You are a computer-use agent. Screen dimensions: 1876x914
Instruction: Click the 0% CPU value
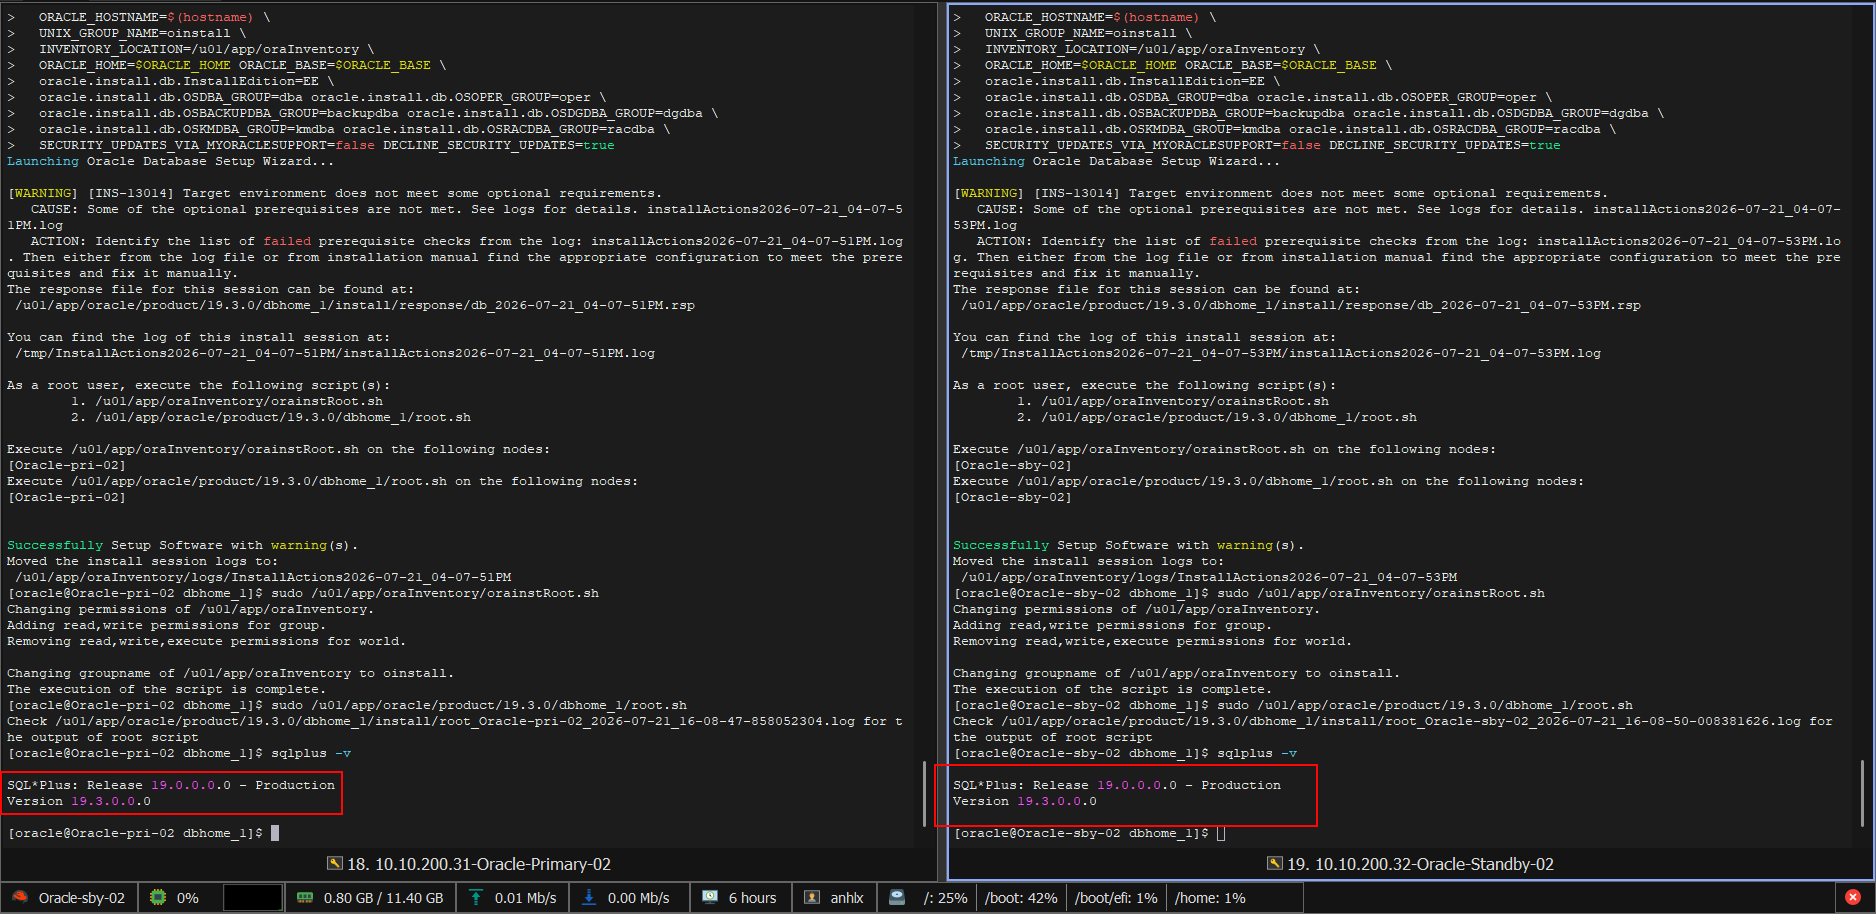pos(188,898)
